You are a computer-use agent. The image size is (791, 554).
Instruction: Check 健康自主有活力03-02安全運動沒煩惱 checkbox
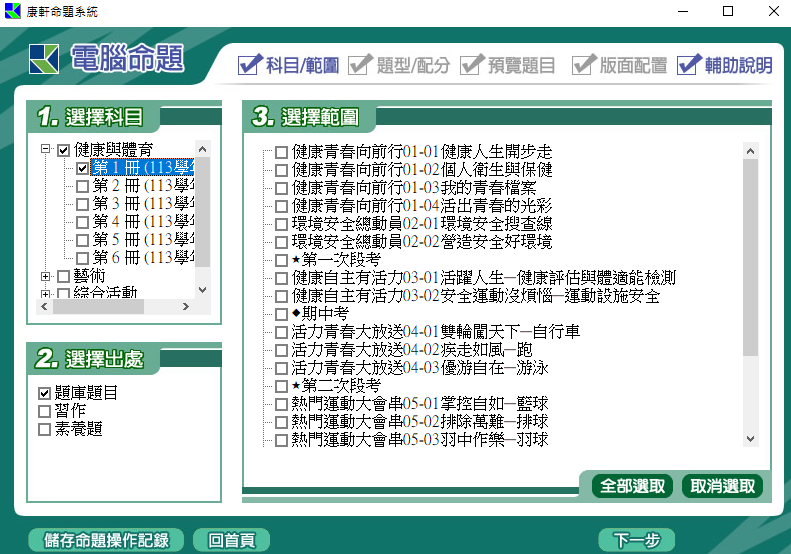281,296
